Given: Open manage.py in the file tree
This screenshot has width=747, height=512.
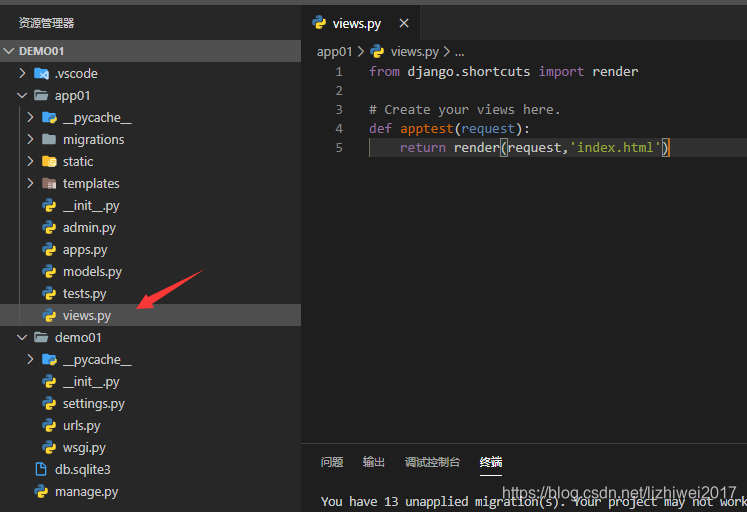Looking at the screenshot, I should pos(86,492).
